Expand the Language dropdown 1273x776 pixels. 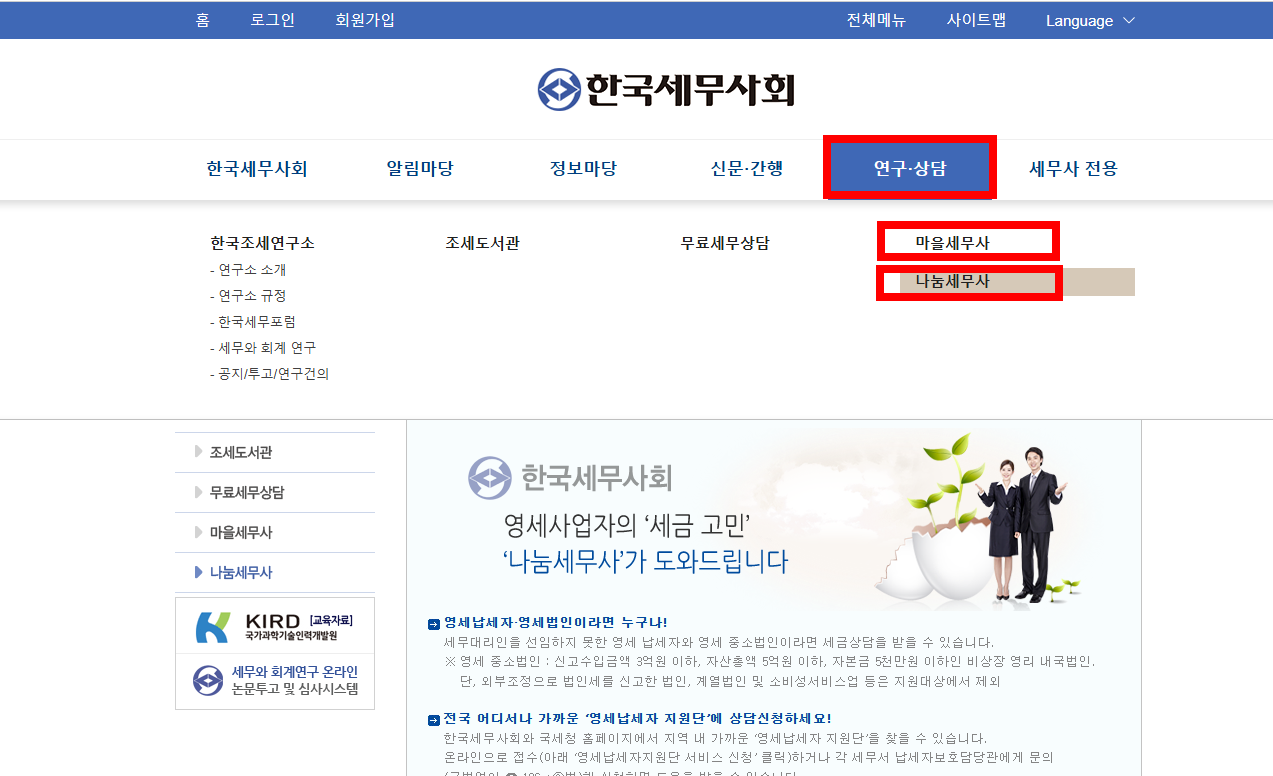coord(1090,20)
